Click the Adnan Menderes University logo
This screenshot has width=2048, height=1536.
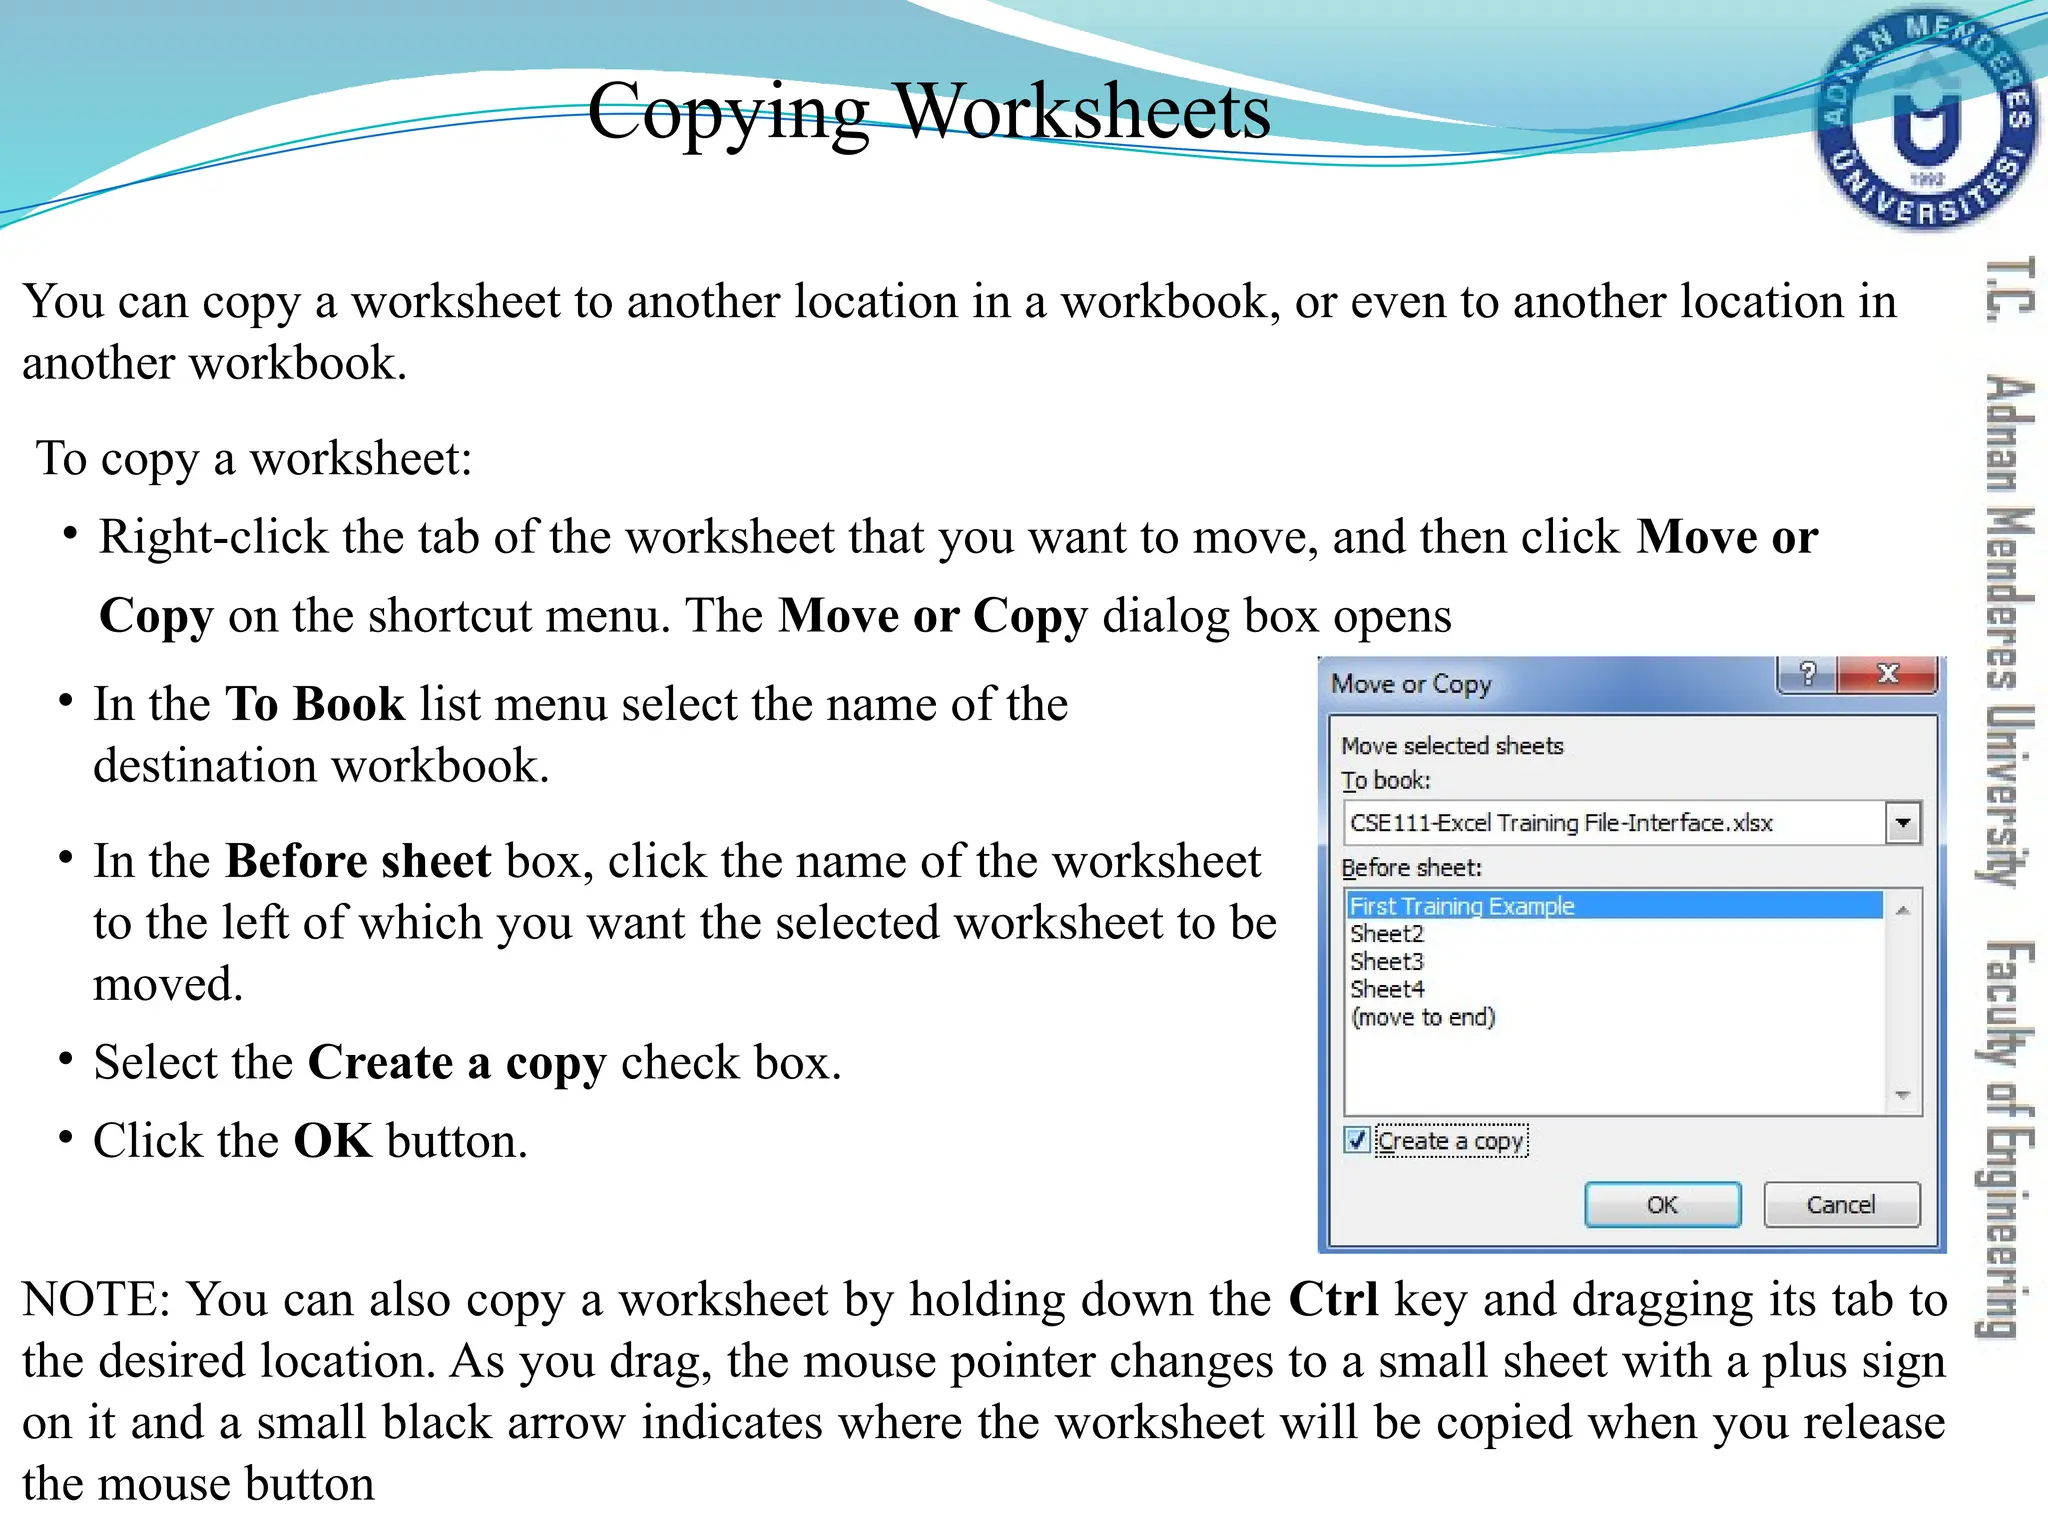1925,118
